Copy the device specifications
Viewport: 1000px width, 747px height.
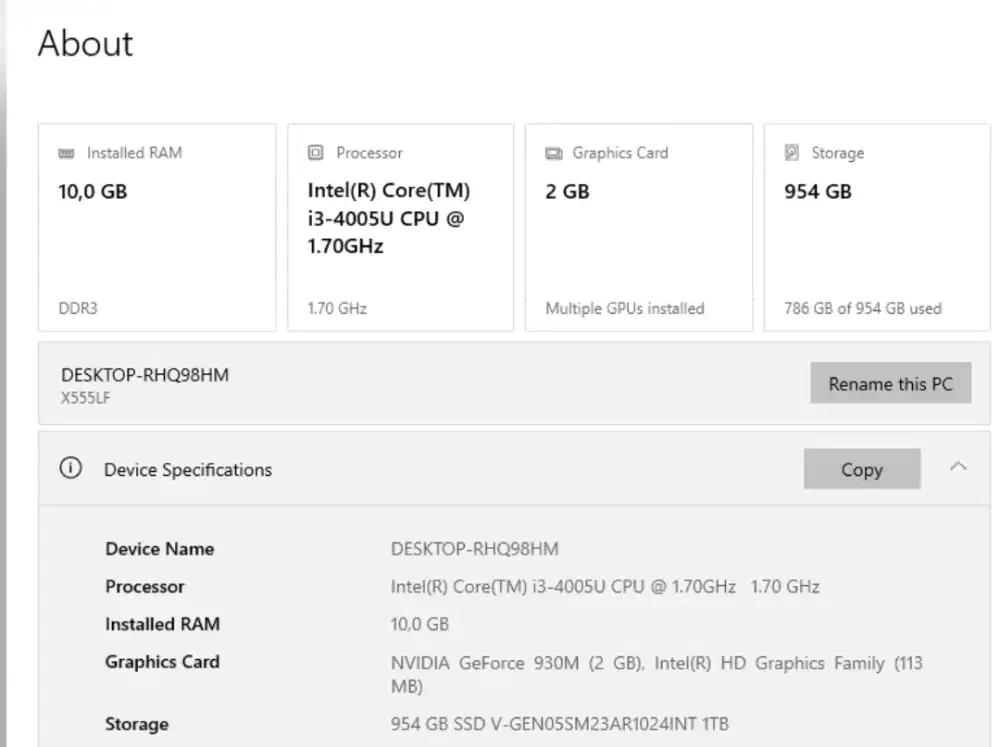coord(862,469)
